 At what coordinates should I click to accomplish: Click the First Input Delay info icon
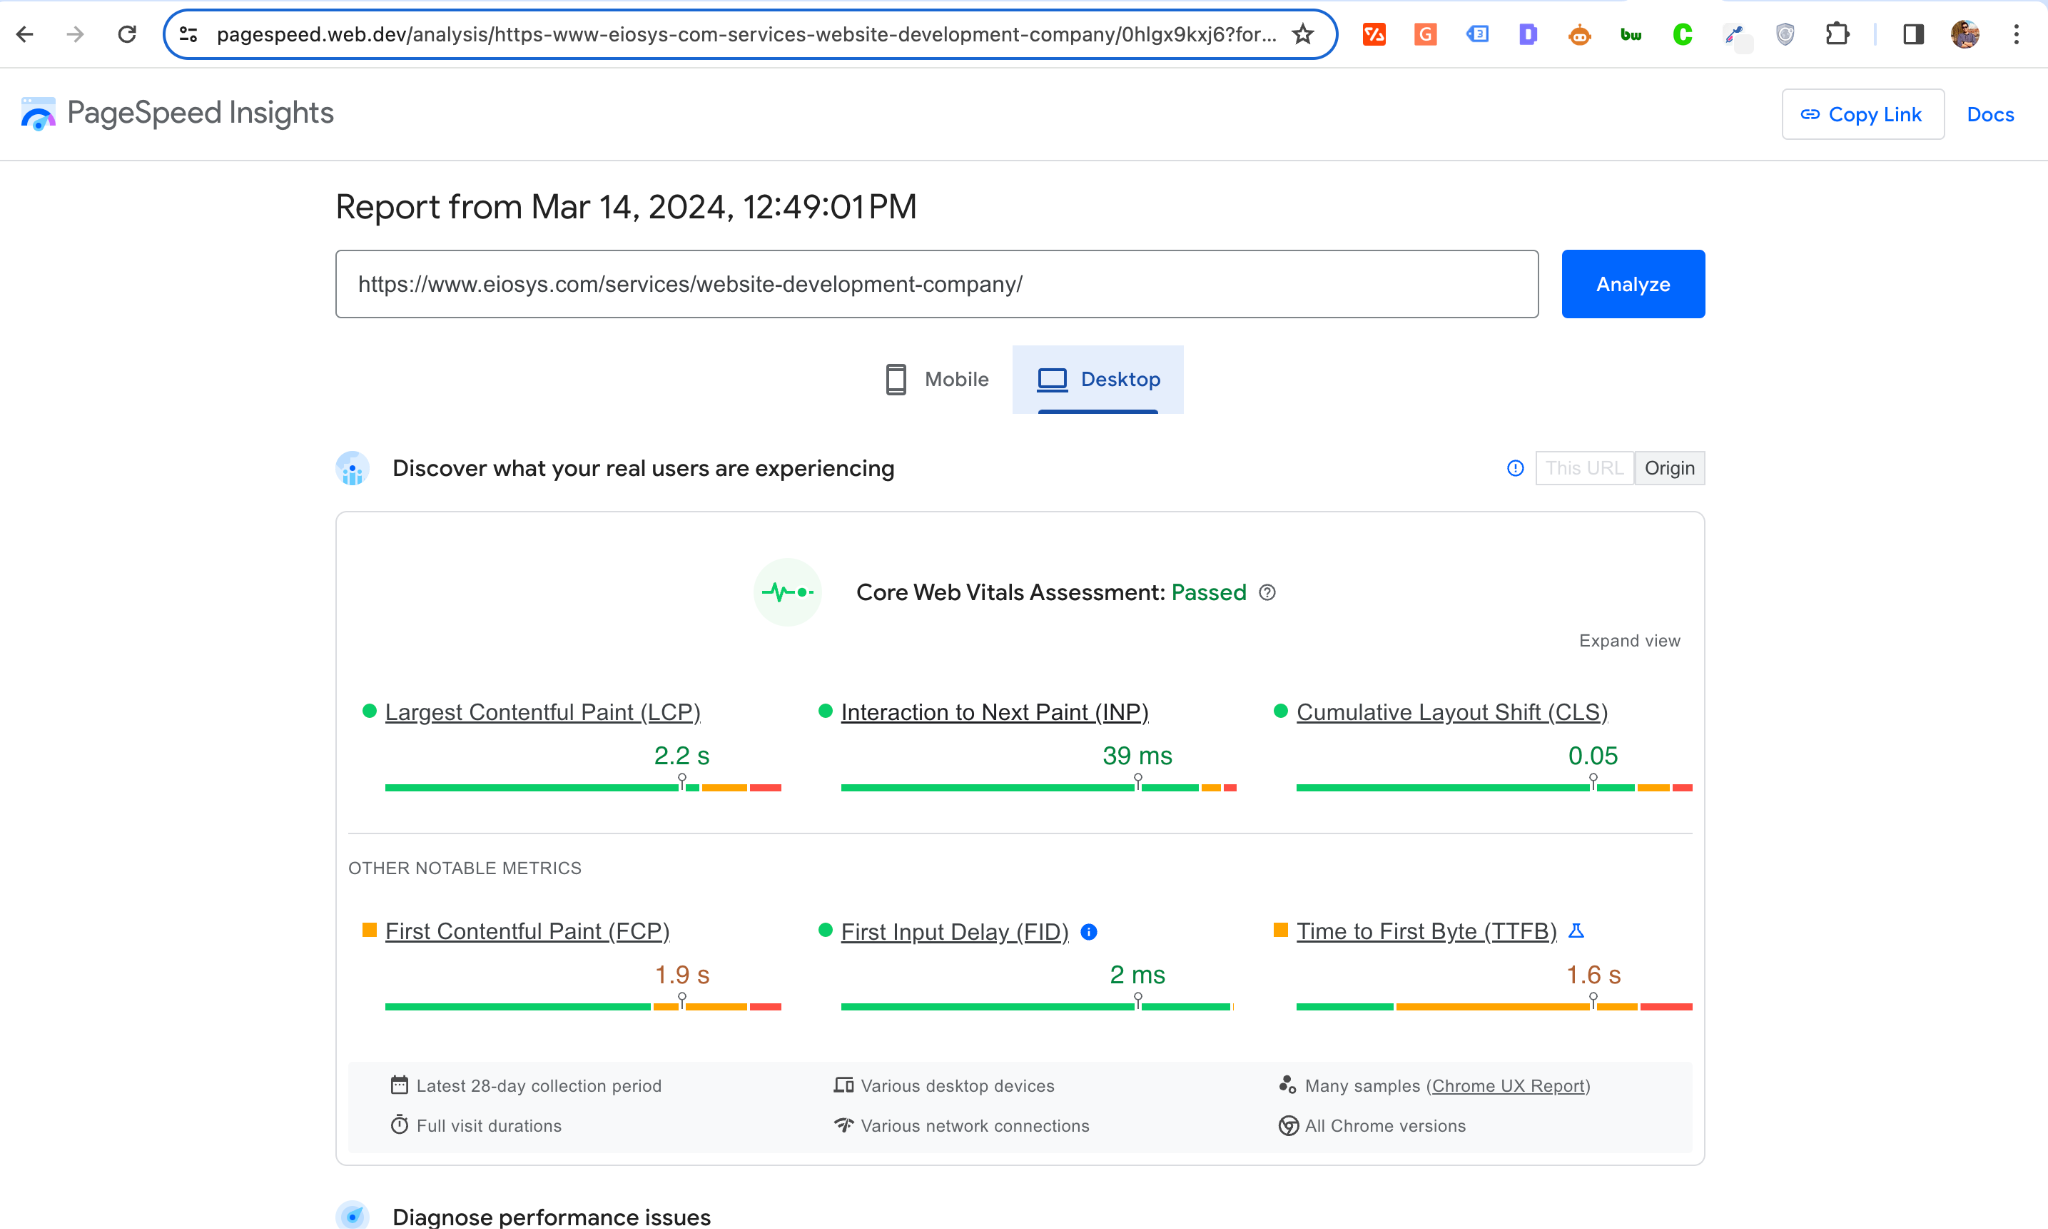(1089, 932)
